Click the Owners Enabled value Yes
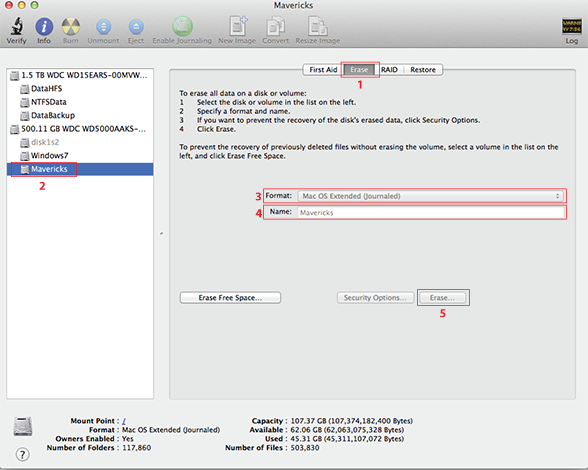Screen dimensions: 588x470 [128, 439]
